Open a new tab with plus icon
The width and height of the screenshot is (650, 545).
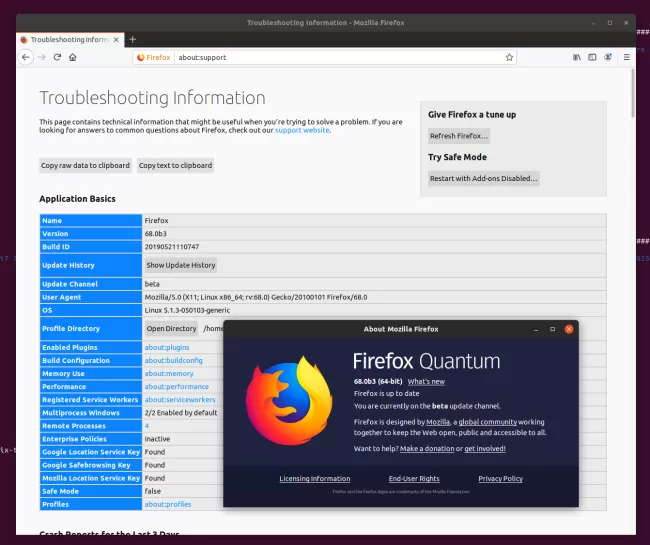tap(133, 39)
